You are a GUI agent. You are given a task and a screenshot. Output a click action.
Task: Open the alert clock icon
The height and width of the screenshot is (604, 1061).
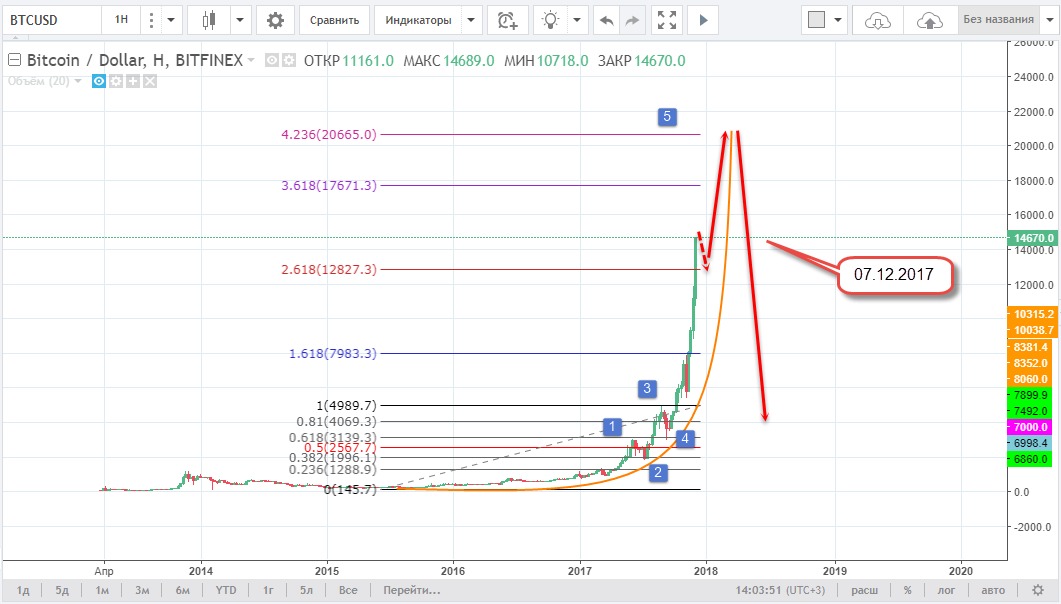click(508, 20)
